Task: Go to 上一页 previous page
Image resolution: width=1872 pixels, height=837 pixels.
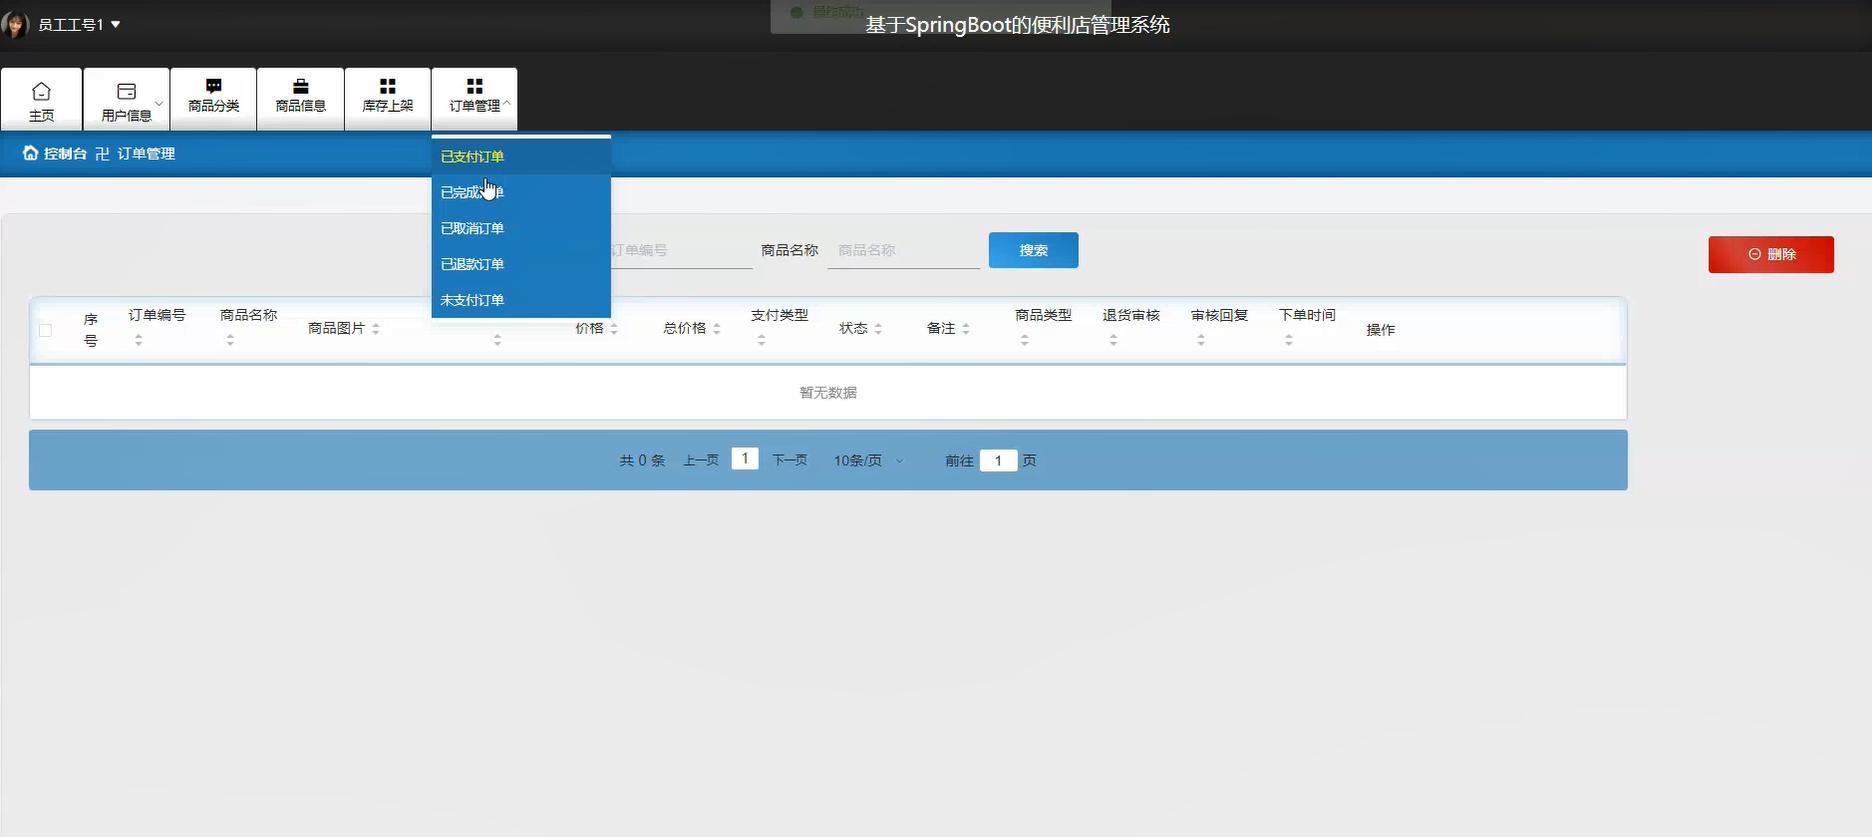Action: click(701, 460)
